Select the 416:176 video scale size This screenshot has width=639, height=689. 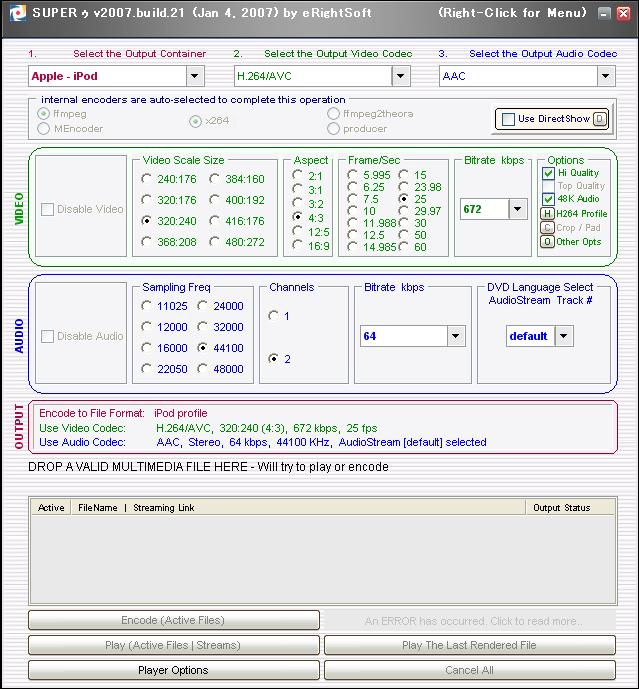(x=214, y=221)
